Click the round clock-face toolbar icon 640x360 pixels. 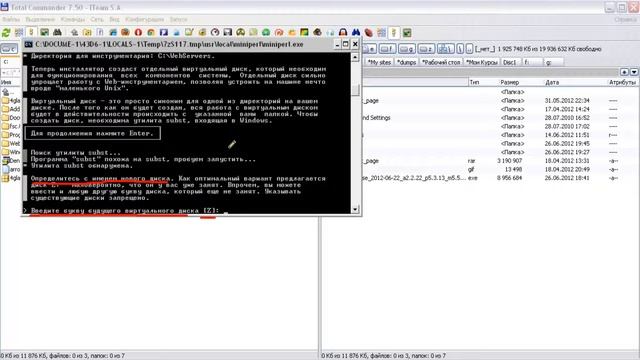(x=215, y=32)
